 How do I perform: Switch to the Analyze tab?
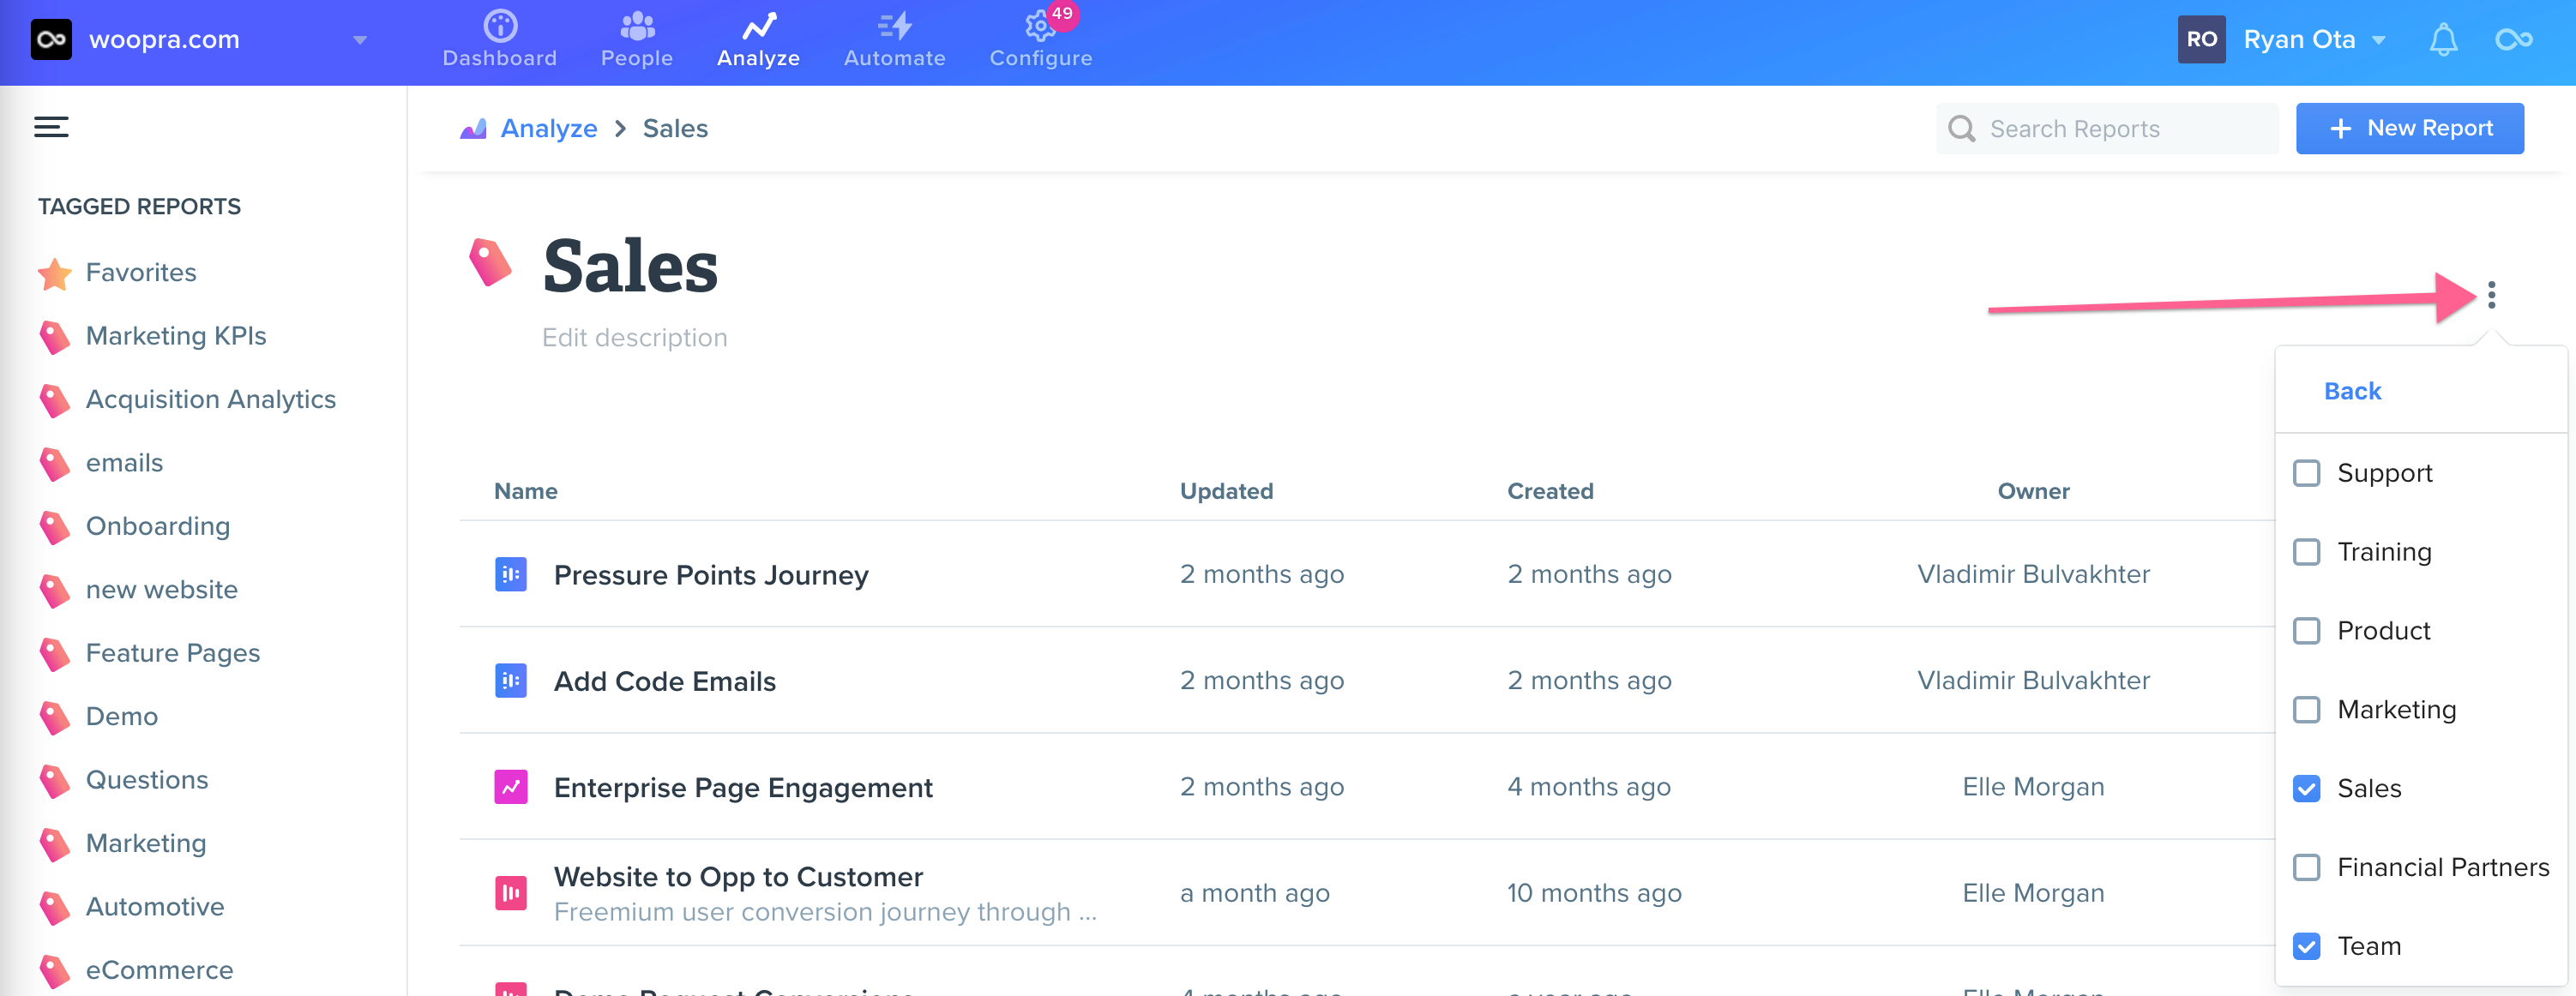(x=758, y=40)
